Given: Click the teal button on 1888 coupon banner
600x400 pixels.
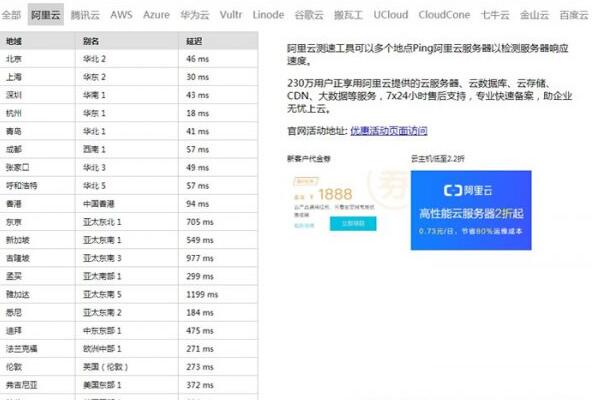Looking at the screenshot, I should tap(353, 224).
